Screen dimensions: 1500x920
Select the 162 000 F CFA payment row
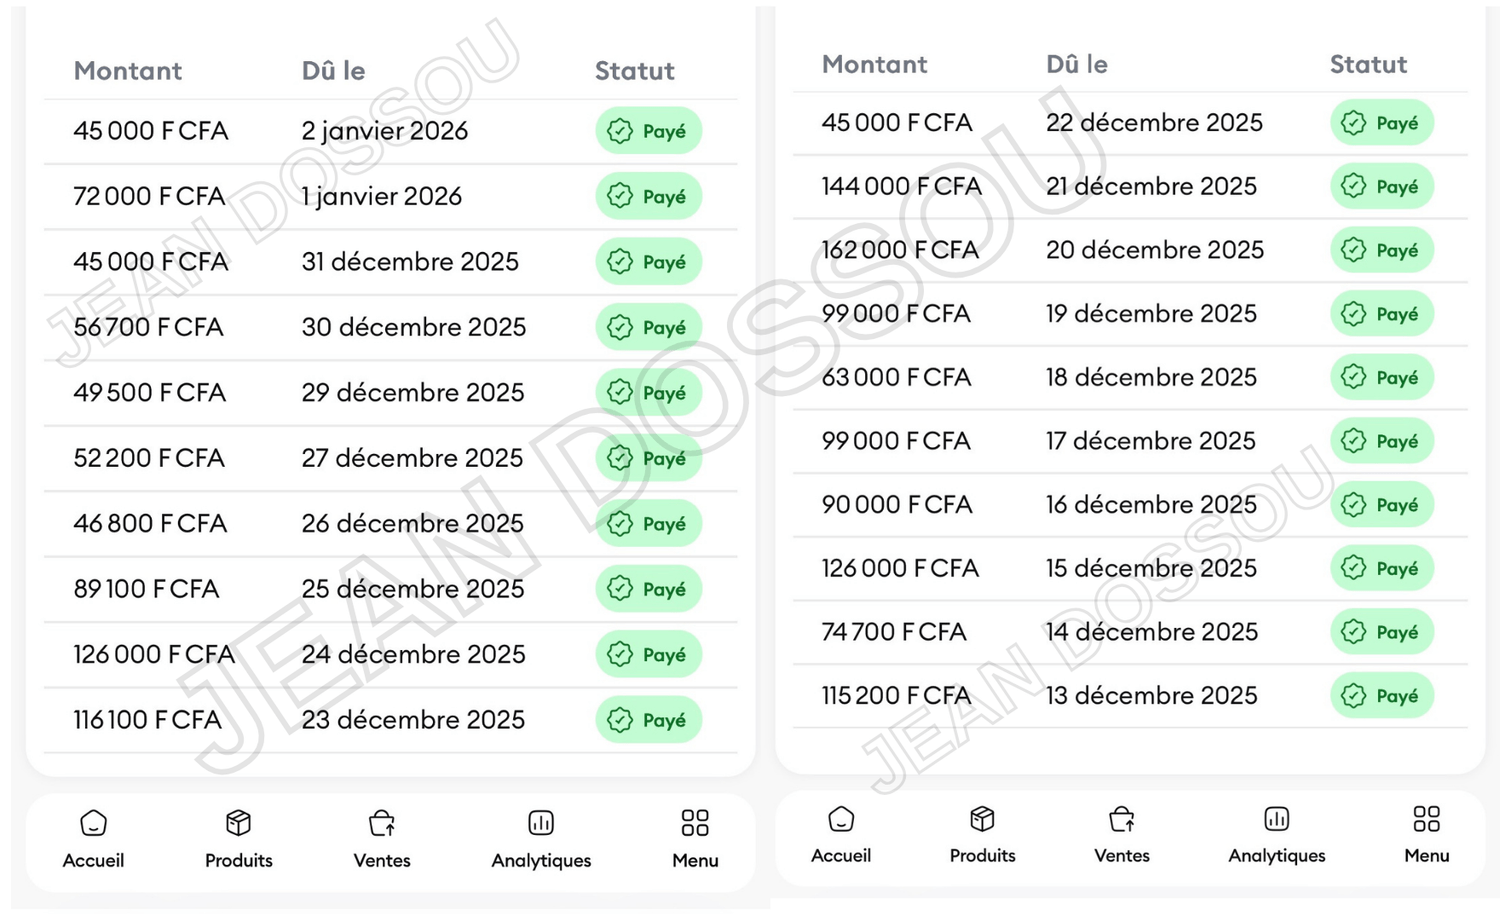coord(1130,250)
